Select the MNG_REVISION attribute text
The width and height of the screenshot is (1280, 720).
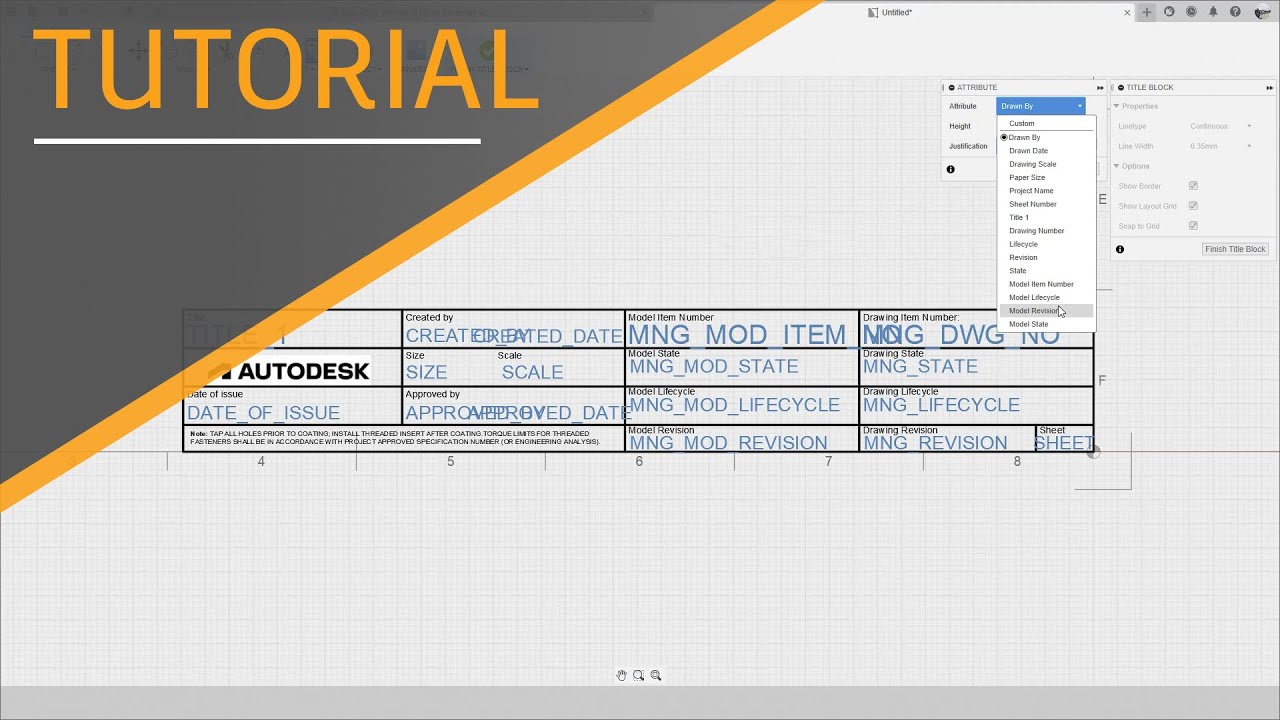coord(935,443)
